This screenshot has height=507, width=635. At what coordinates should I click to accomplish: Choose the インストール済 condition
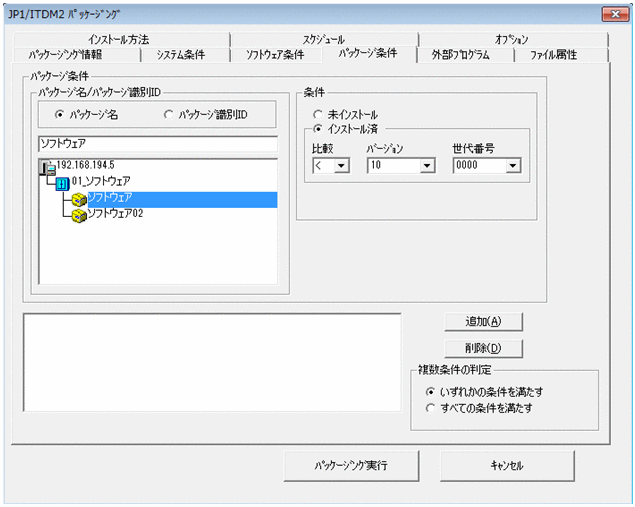[318, 129]
